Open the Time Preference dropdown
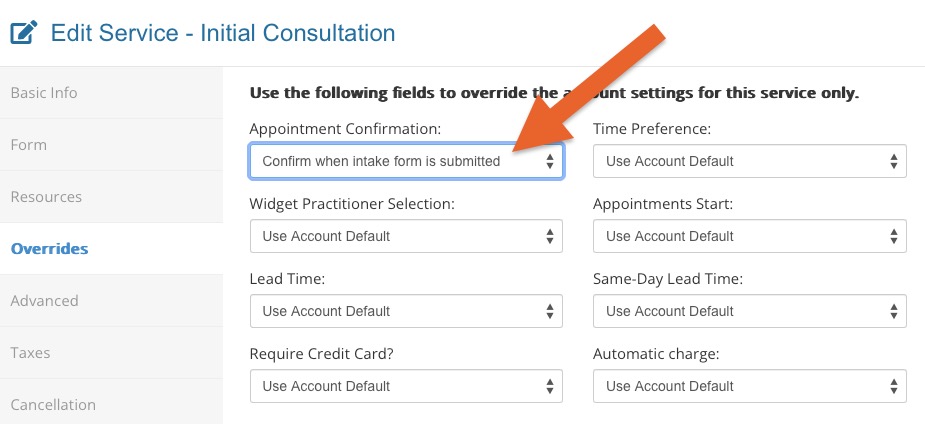Image resolution: width=925 pixels, height=424 pixels. click(749, 161)
